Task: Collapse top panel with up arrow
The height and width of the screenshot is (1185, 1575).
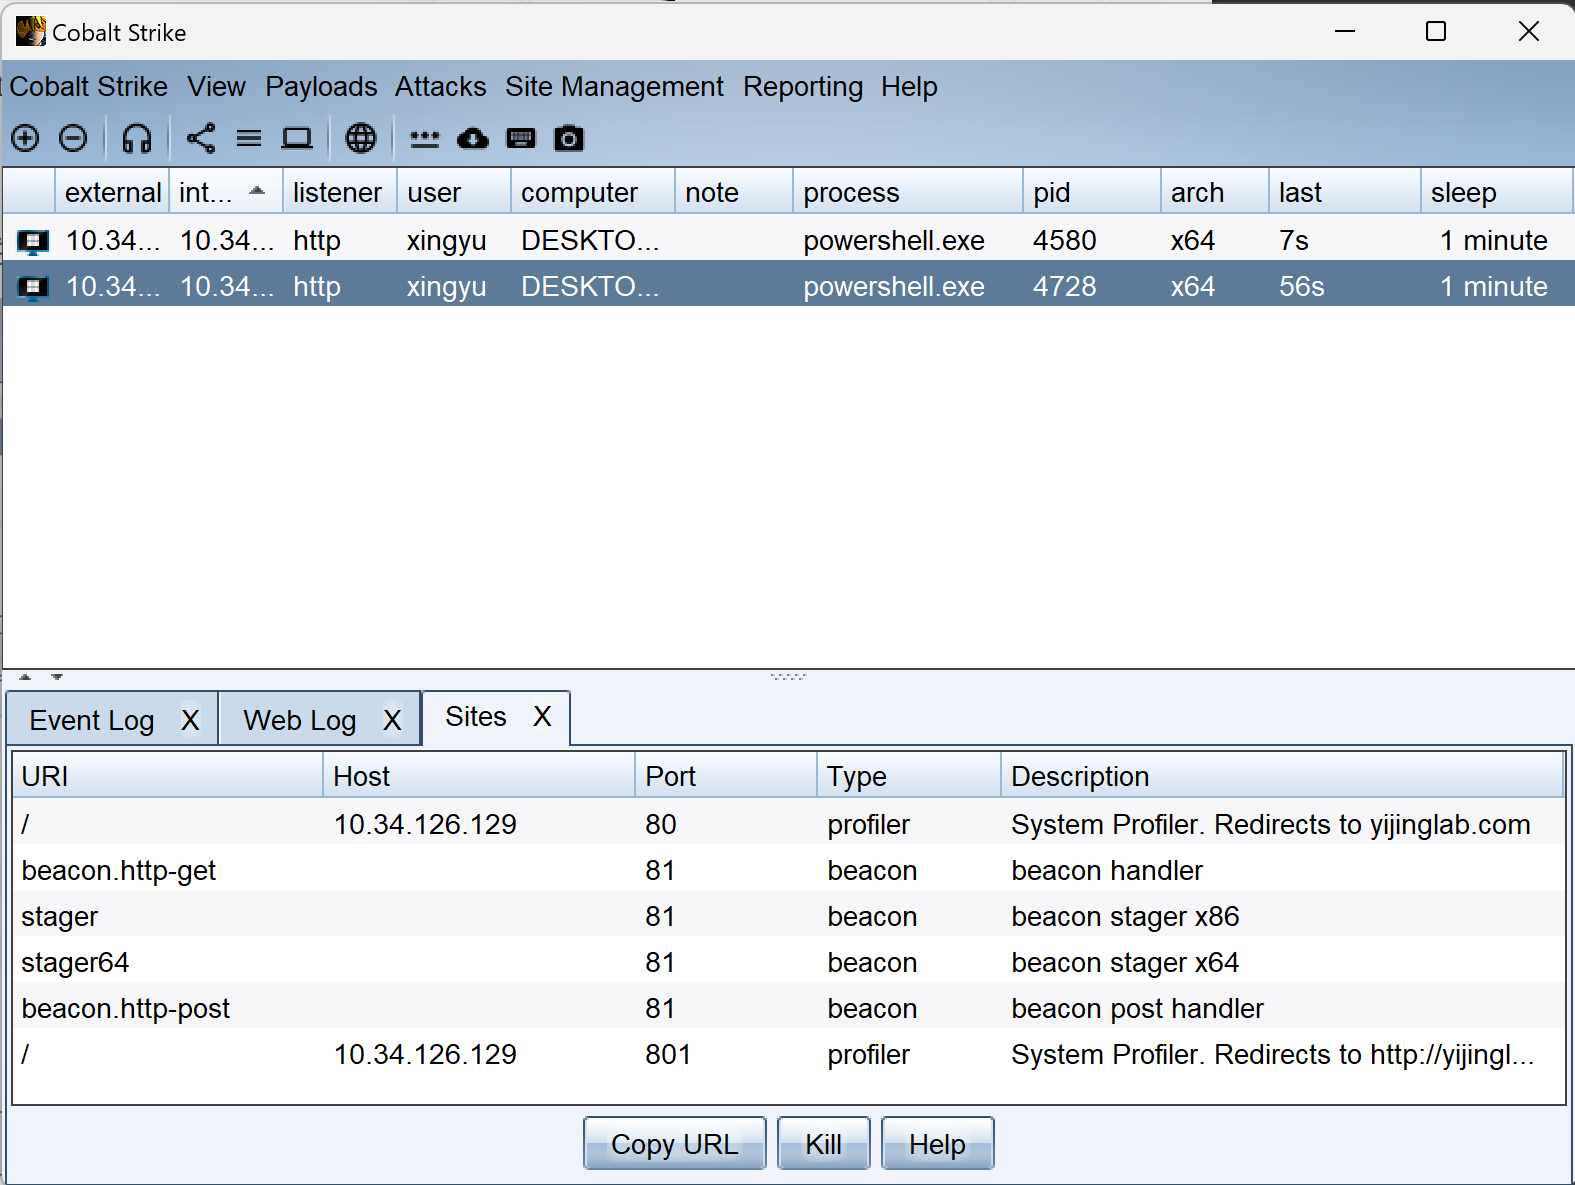Action: coord(25,677)
